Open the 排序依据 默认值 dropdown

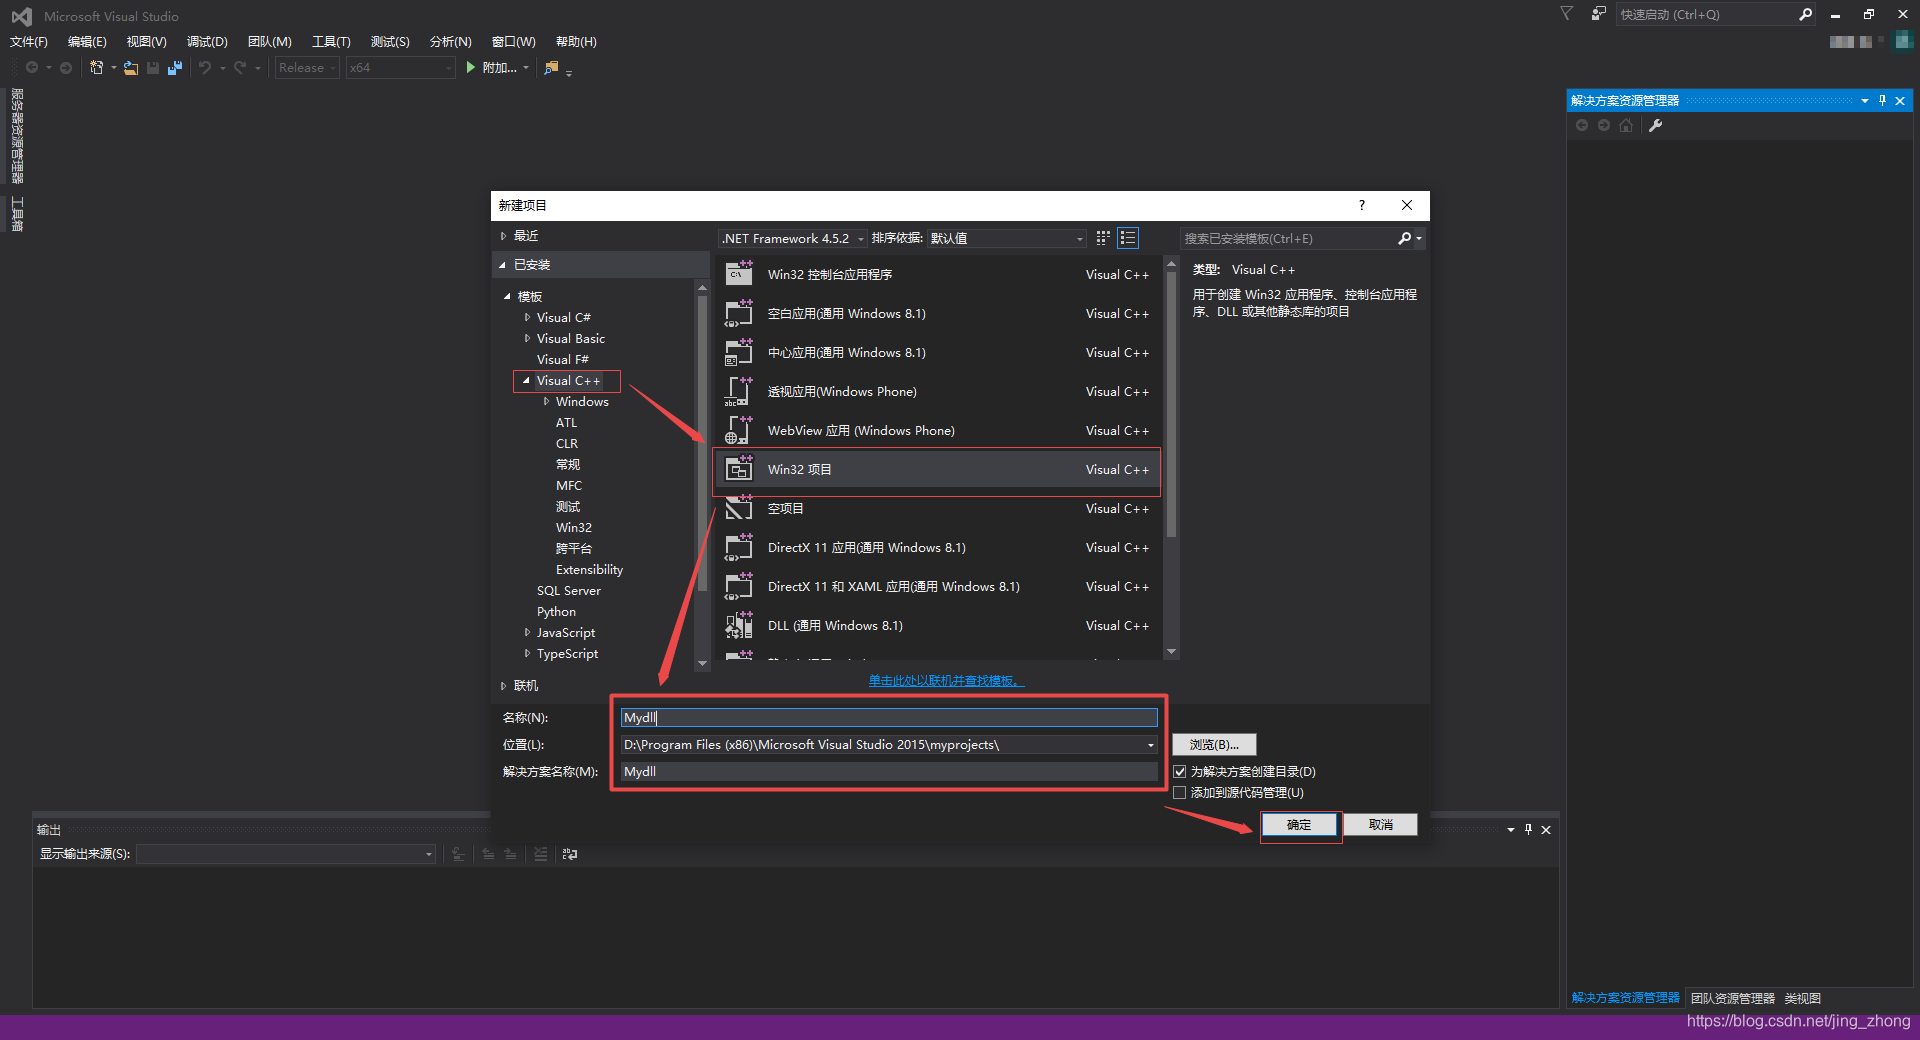[x=1006, y=238]
